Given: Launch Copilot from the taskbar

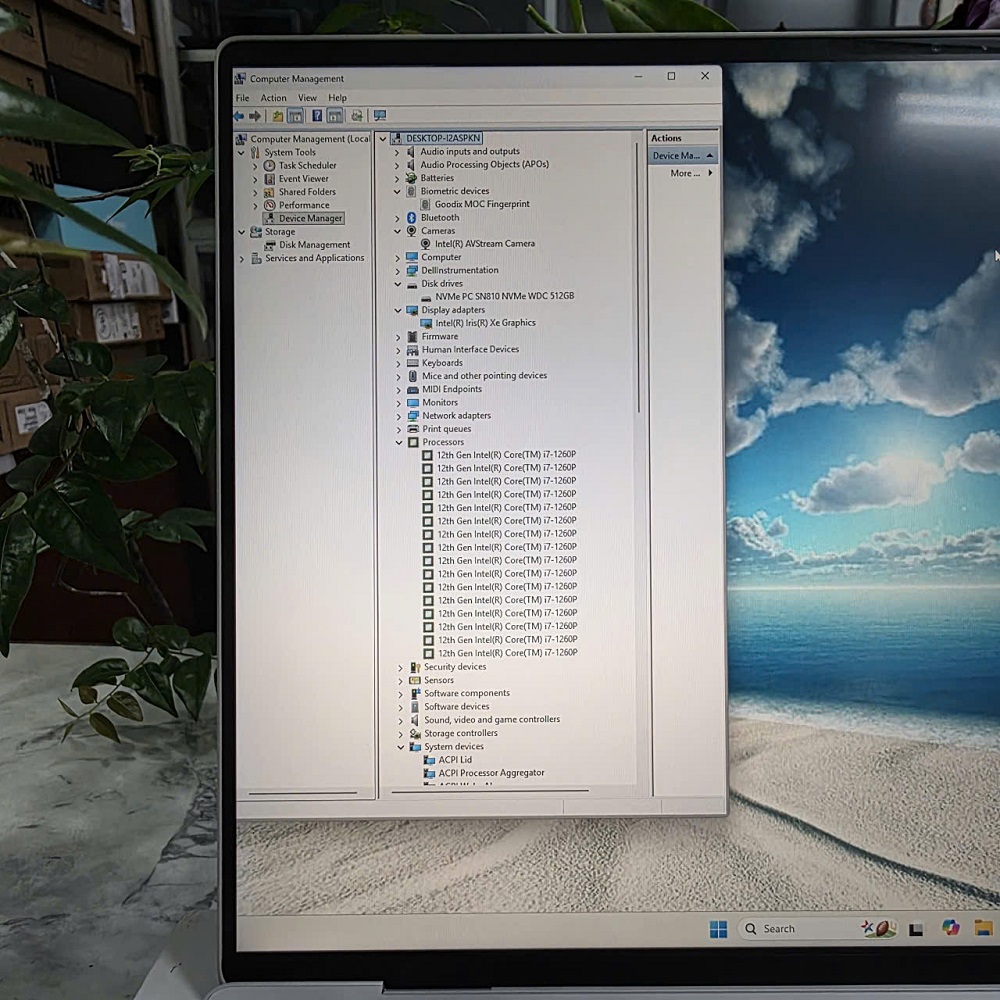Looking at the screenshot, I should (950, 927).
